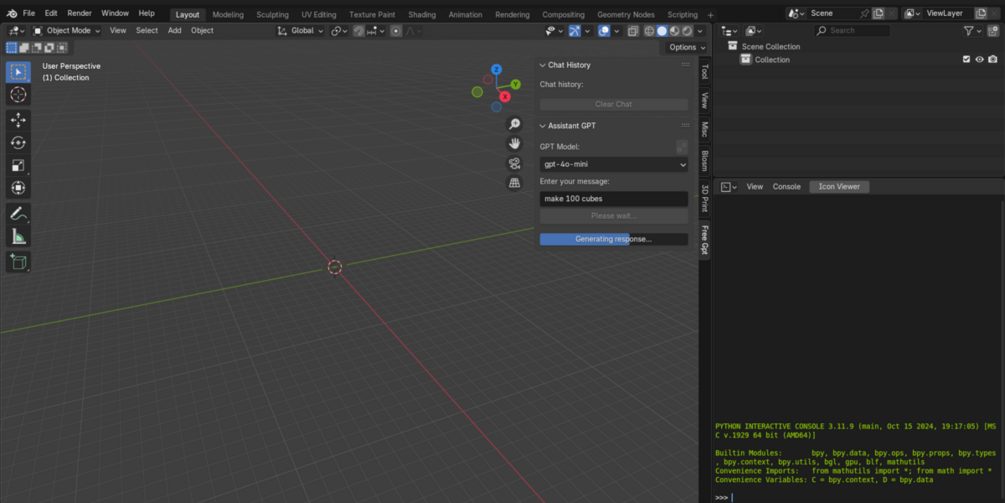
Task: Collapse the Assistant GPT panel
Action: click(542, 126)
